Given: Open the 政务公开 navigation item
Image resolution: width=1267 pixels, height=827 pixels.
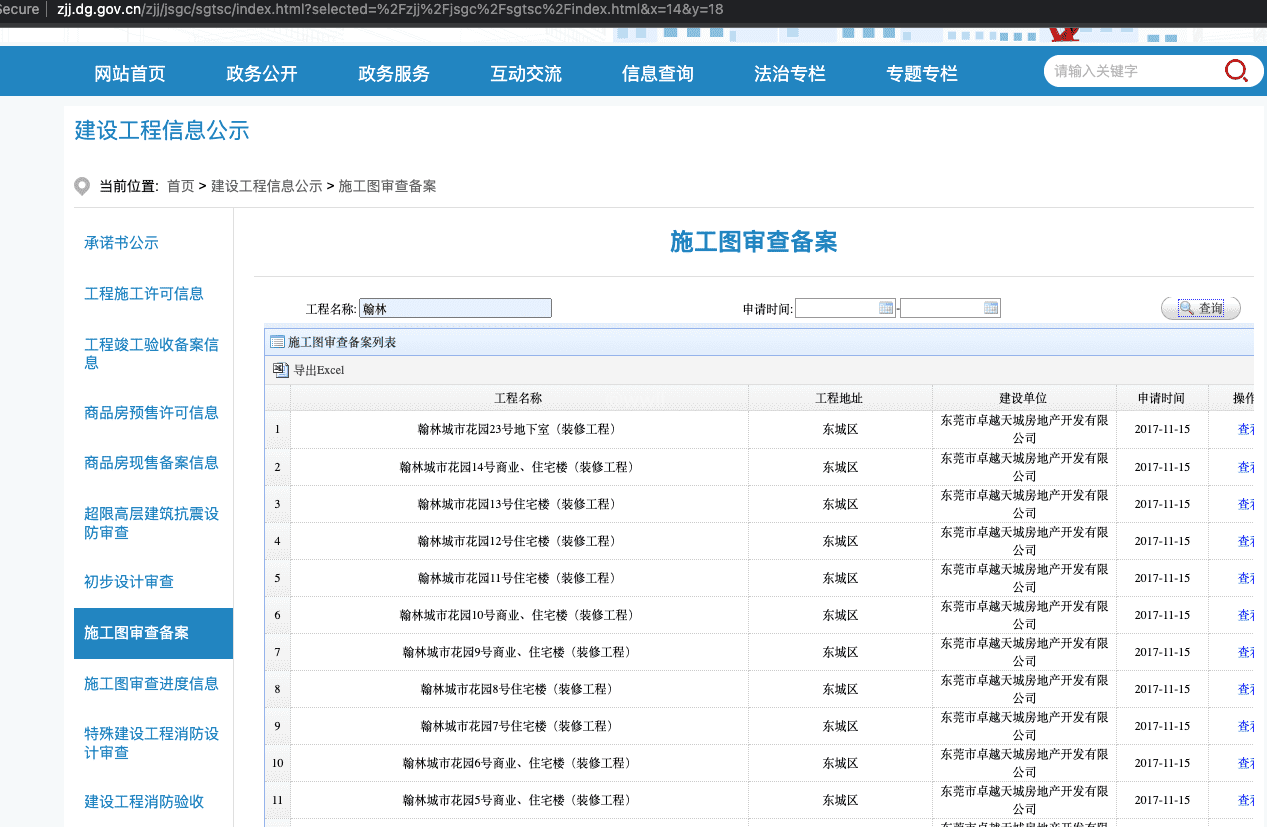Looking at the screenshot, I should pyautogui.click(x=262, y=74).
